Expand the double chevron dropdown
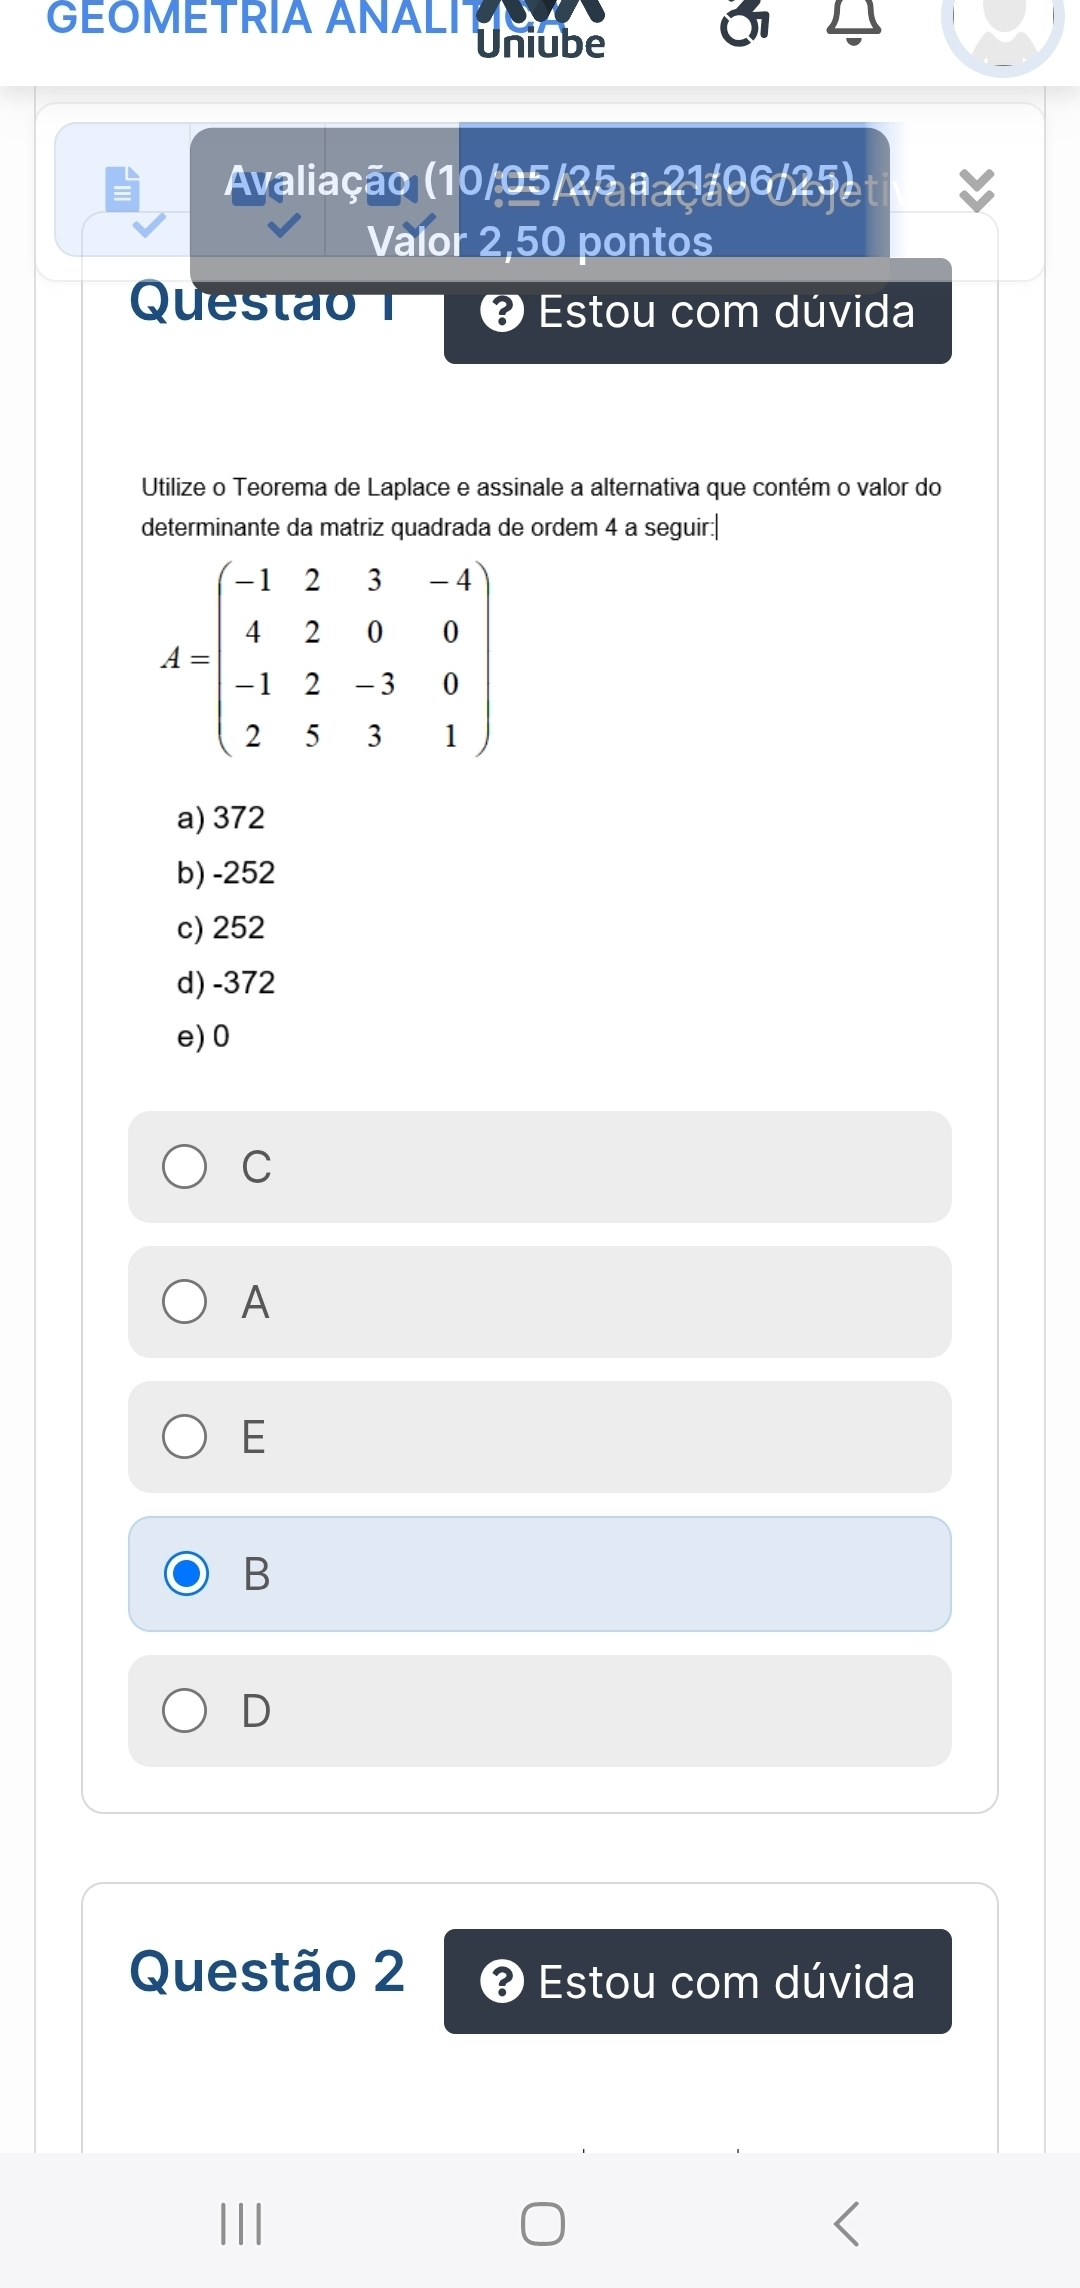The image size is (1080, 2288). click(x=977, y=190)
